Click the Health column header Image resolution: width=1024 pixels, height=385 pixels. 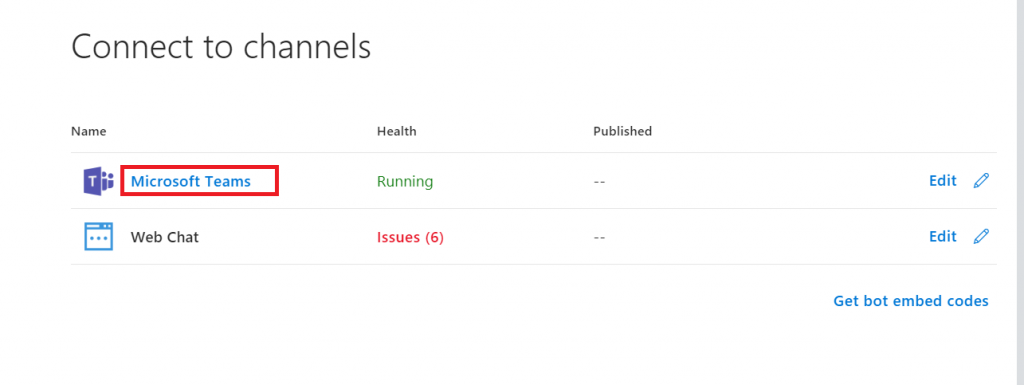[396, 131]
